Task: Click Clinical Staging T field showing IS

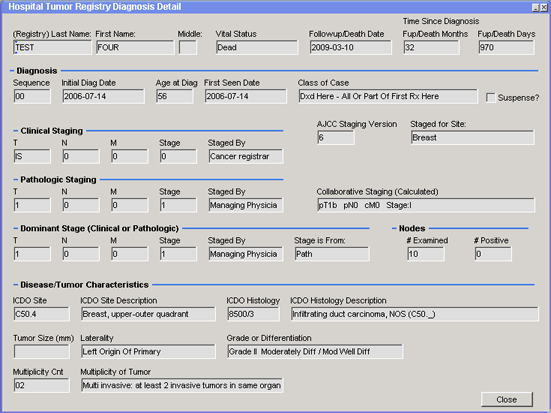Action: pos(32,156)
